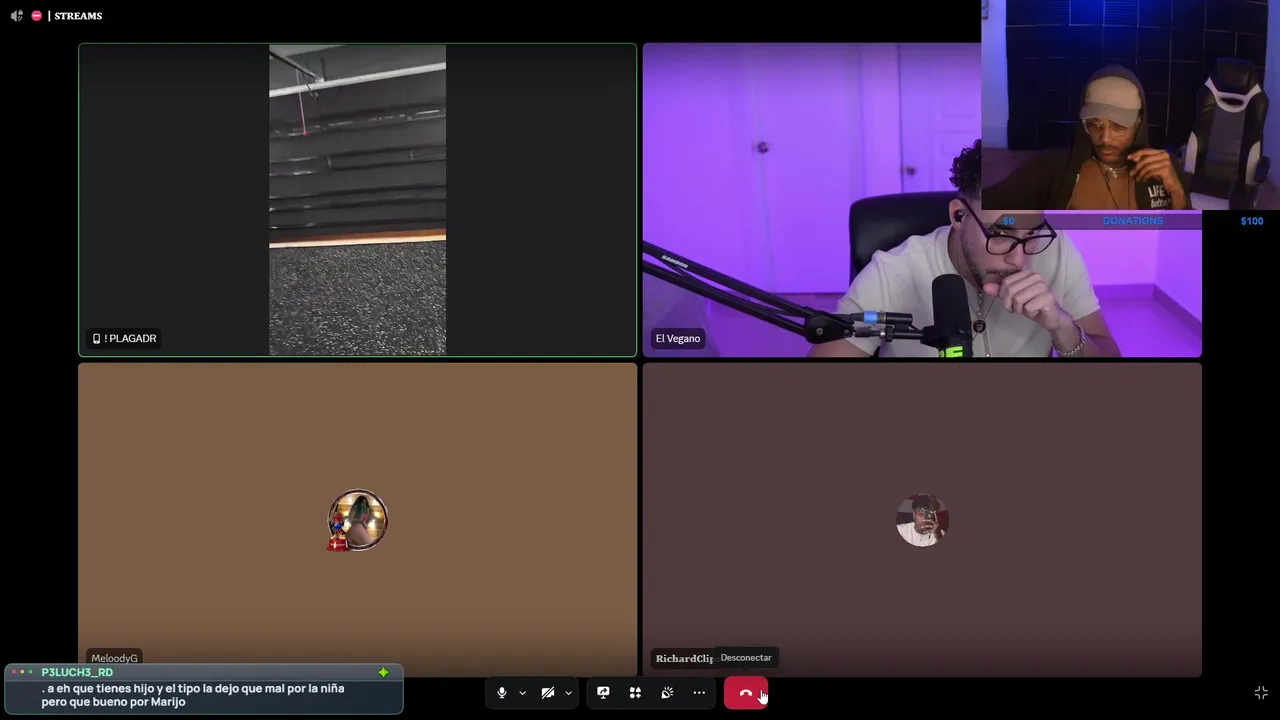Turn on the camera
1280x720 pixels.
pyautogui.click(x=548, y=693)
